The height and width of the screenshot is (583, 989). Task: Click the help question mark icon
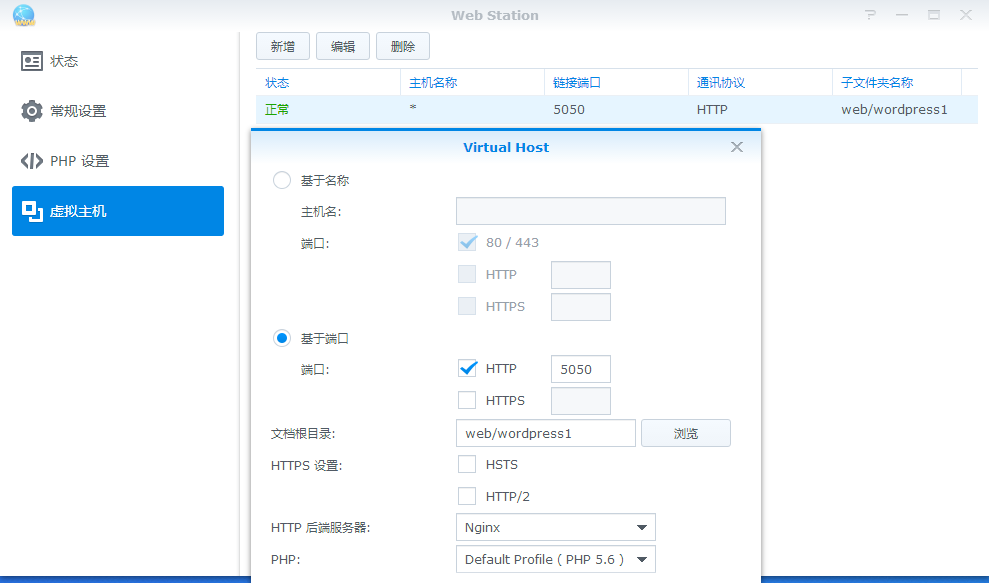click(x=871, y=15)
